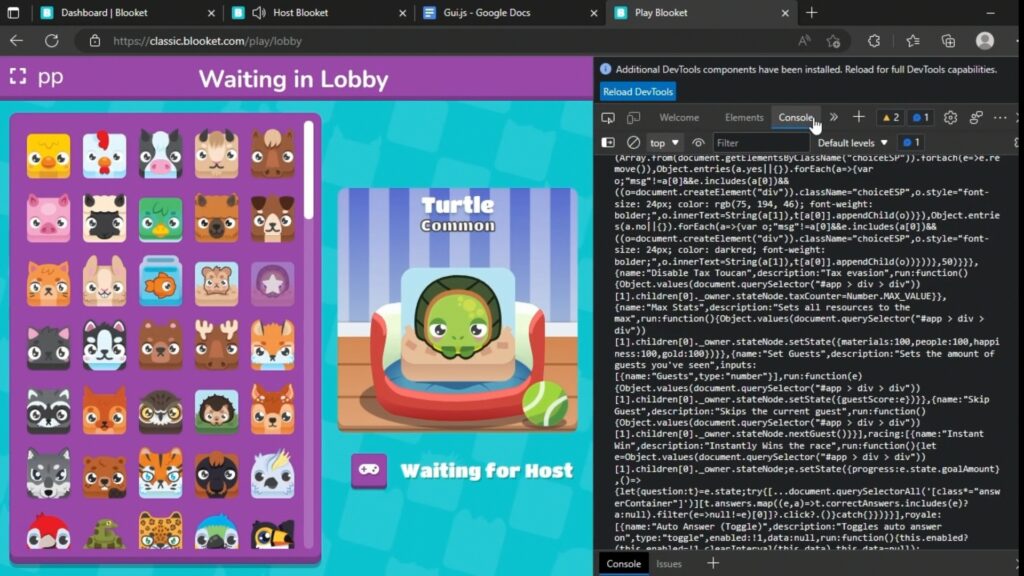Switch to Gui.js Google Docs tab

(x=511, y=12)
